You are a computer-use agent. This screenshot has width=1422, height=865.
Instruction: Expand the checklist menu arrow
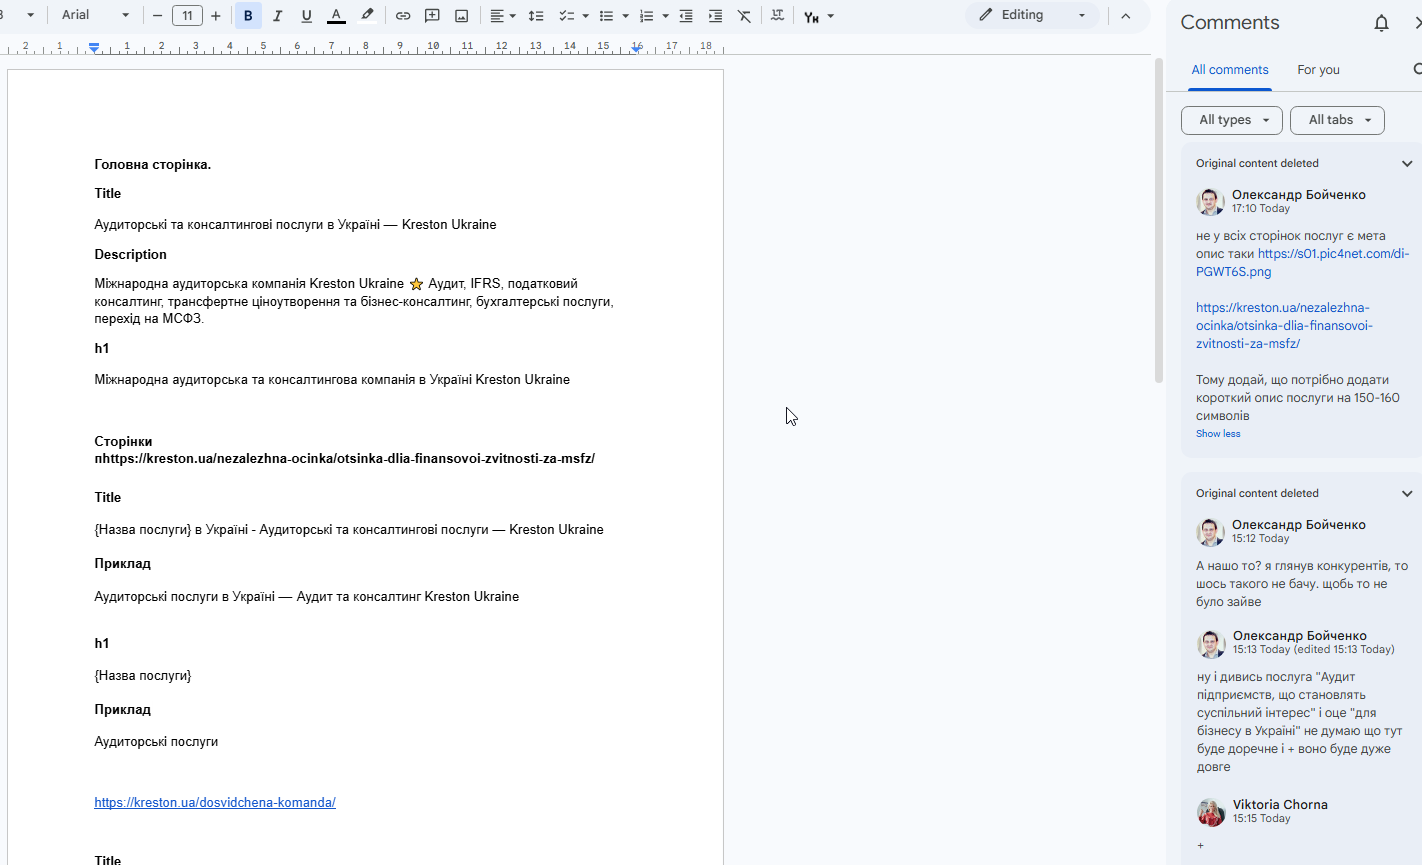[585, 16]
